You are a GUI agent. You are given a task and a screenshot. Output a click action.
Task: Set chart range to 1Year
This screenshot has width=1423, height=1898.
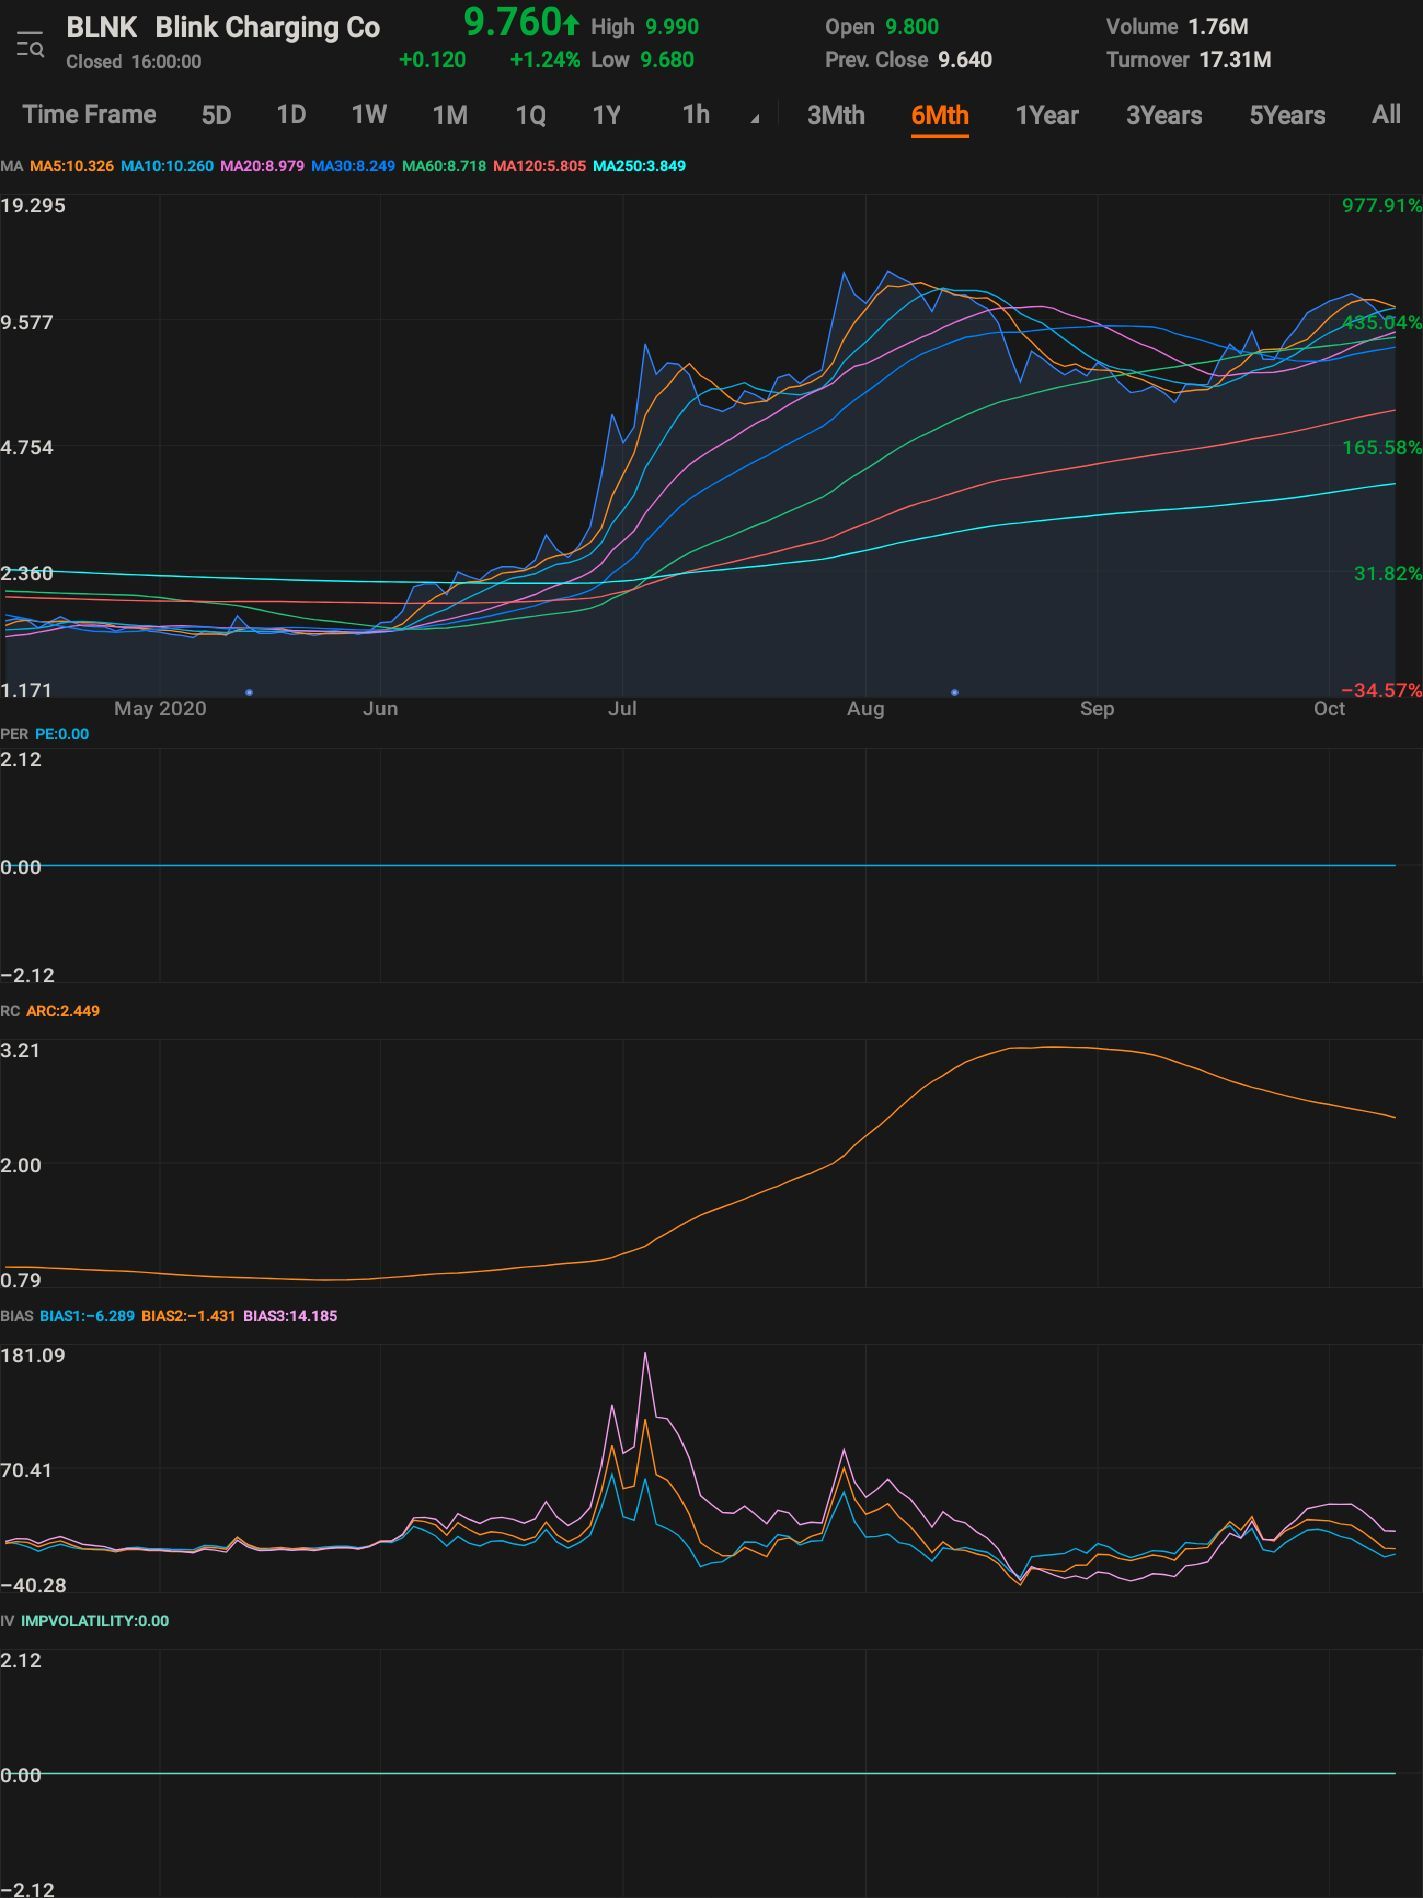point(1047,115)
